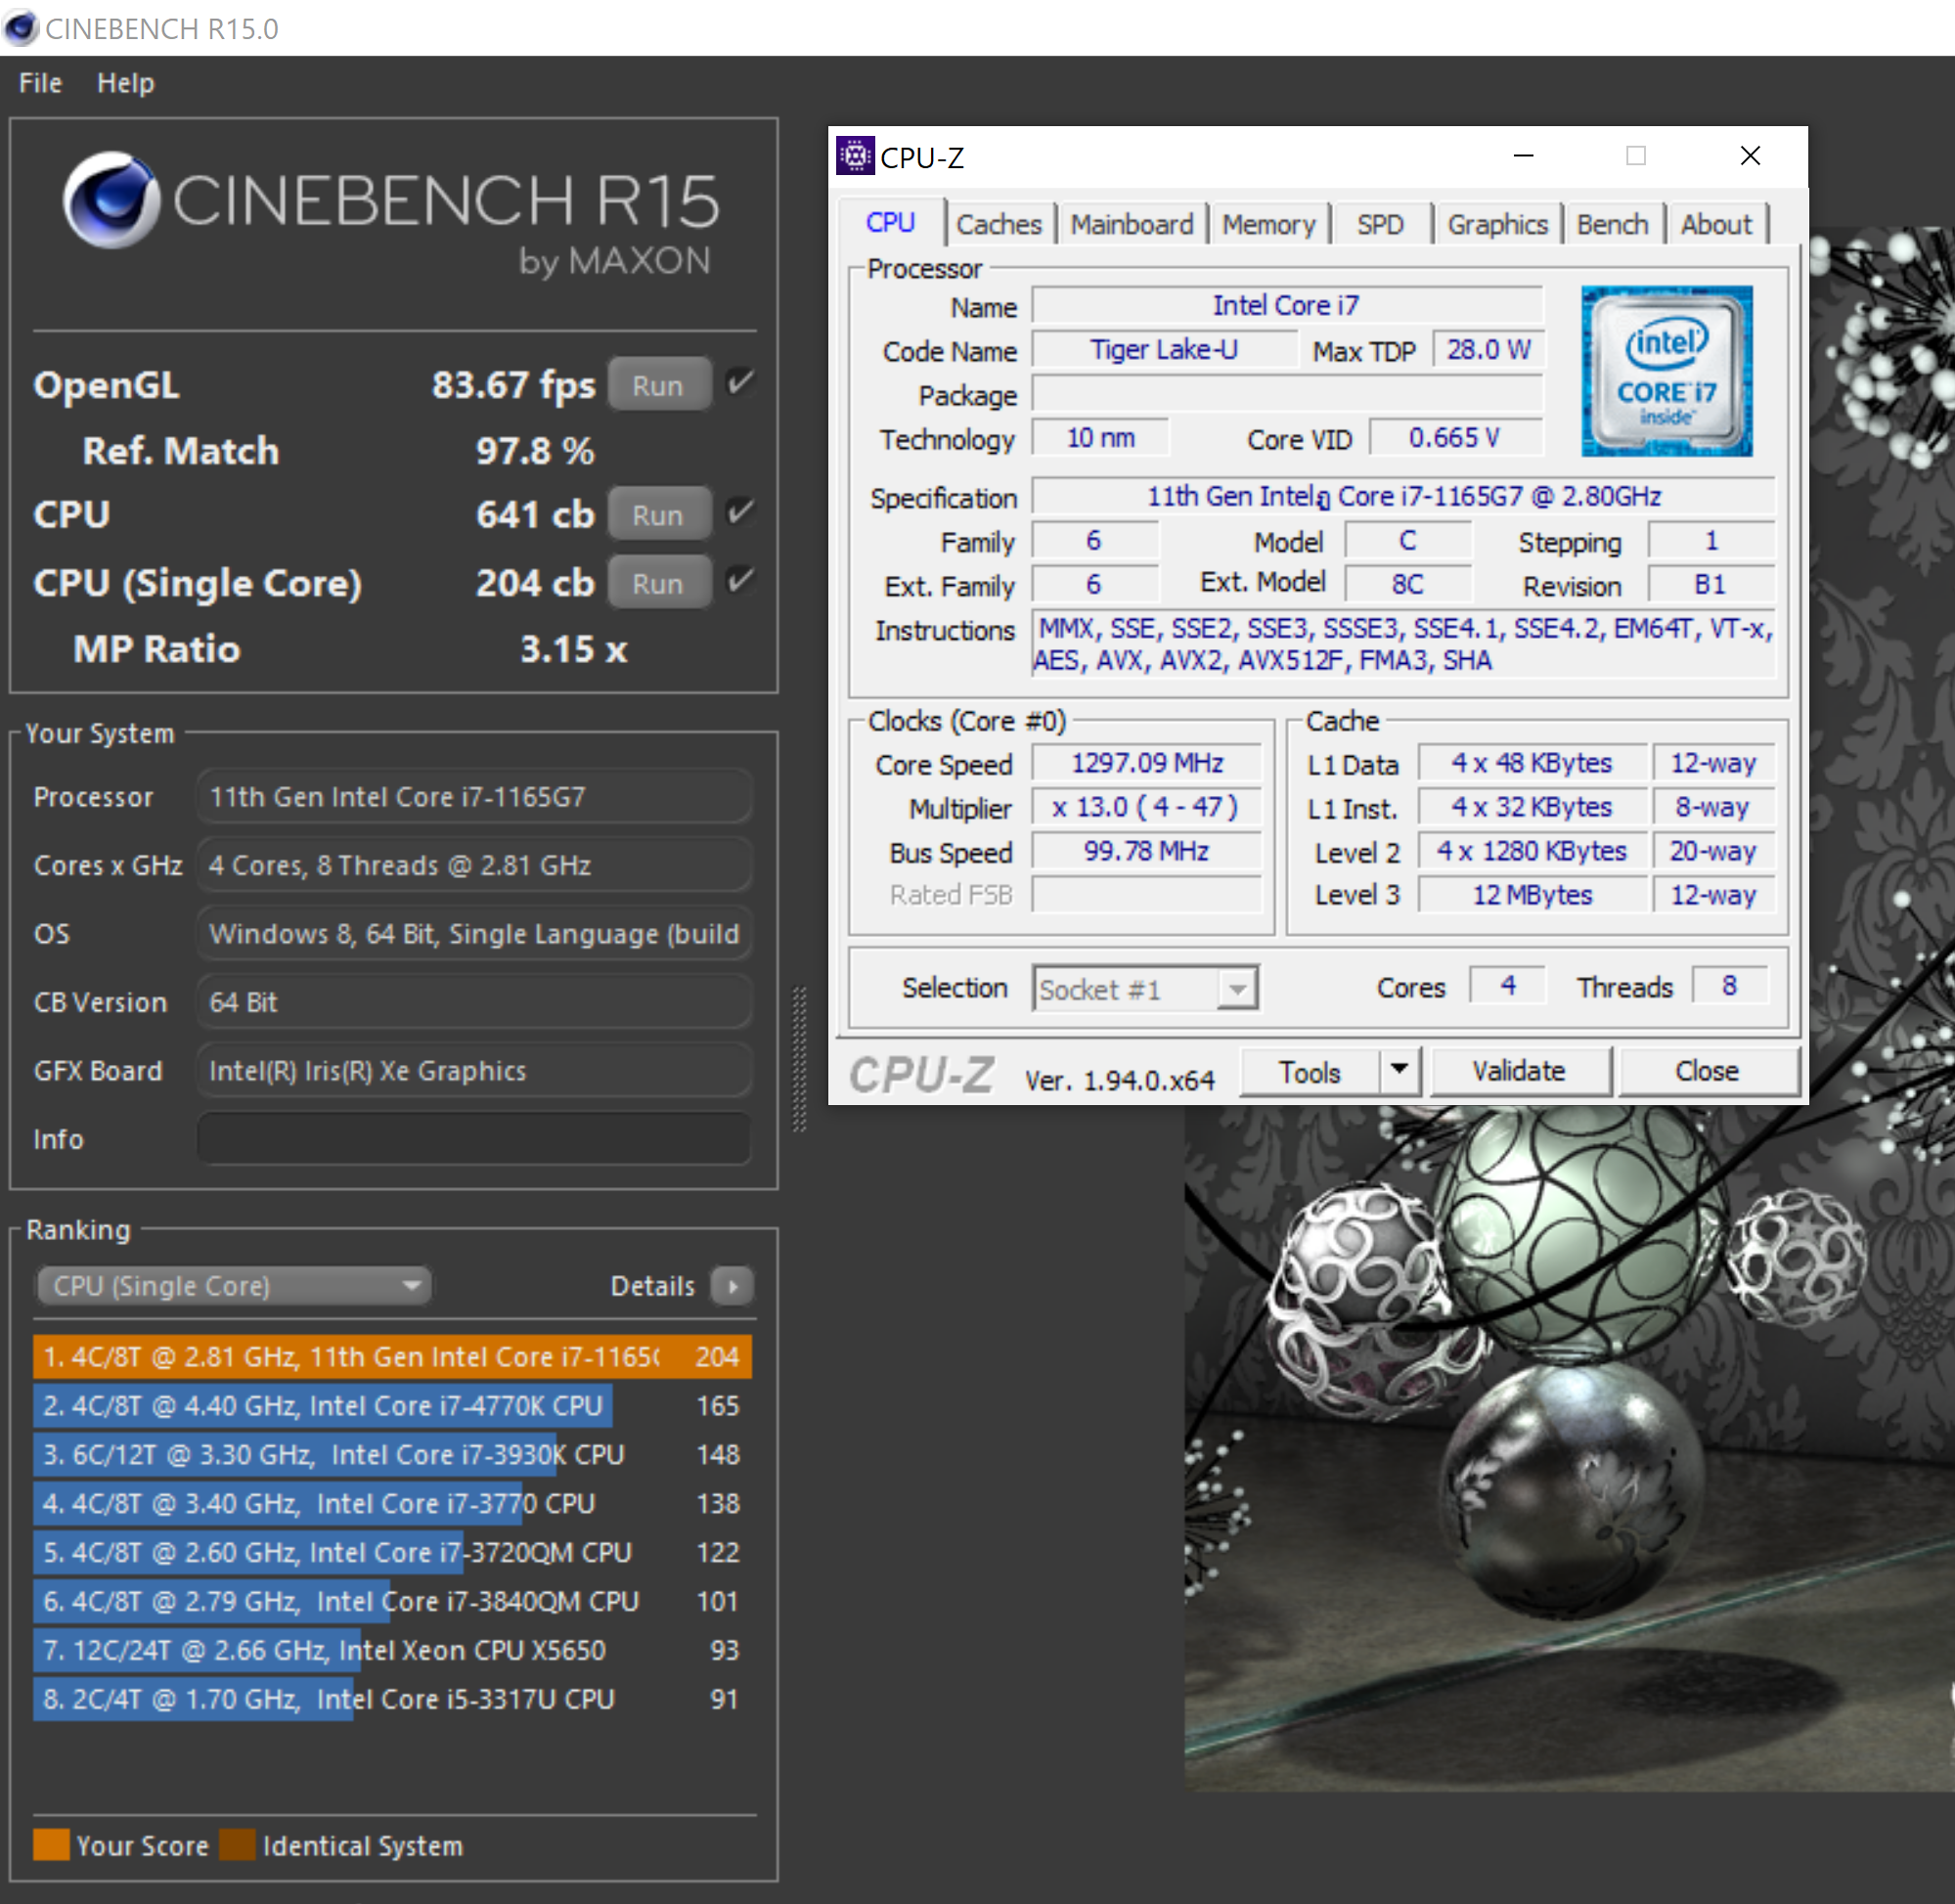Click the rendered spheres scene preview
1955x1904 pixels.
point(1568,1447)
